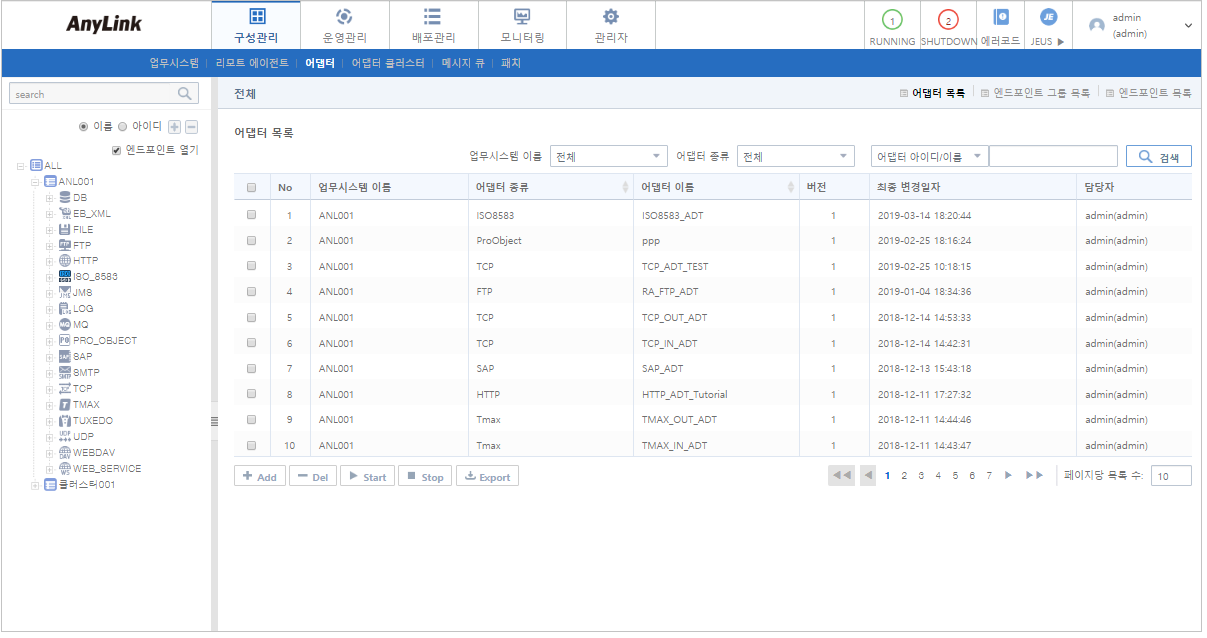The height and width of the screenshot is (638, 1207).
Task: Open the 에러코드 (error code) panel
Action: (x=1001, y=24)
